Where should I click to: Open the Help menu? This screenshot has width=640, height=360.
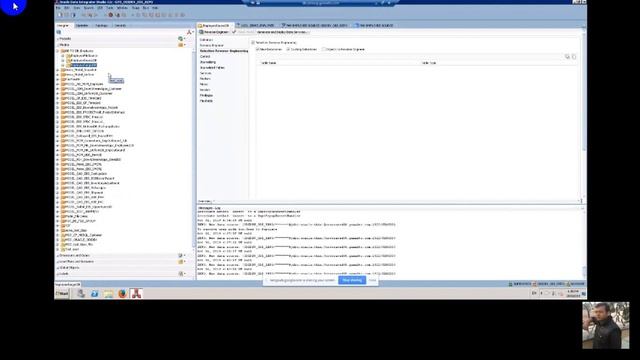pyautogui.click(x=155, y=8)
